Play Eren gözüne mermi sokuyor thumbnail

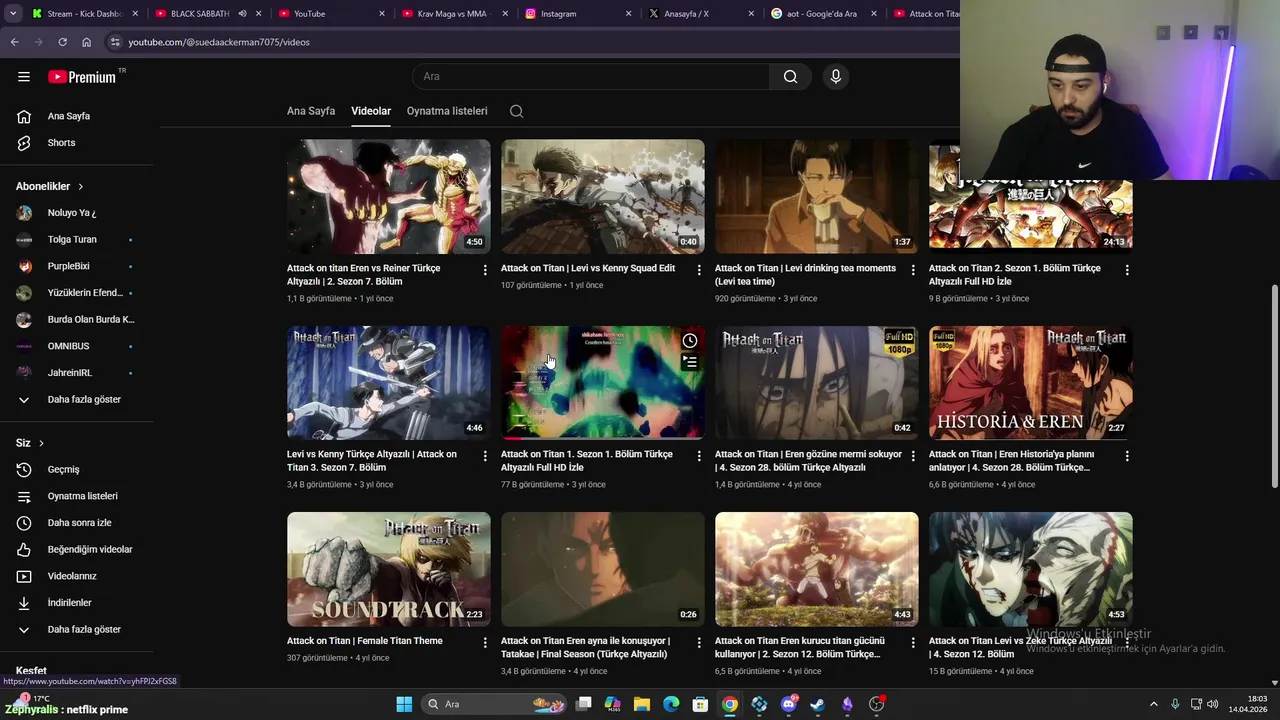click(817, 382)
